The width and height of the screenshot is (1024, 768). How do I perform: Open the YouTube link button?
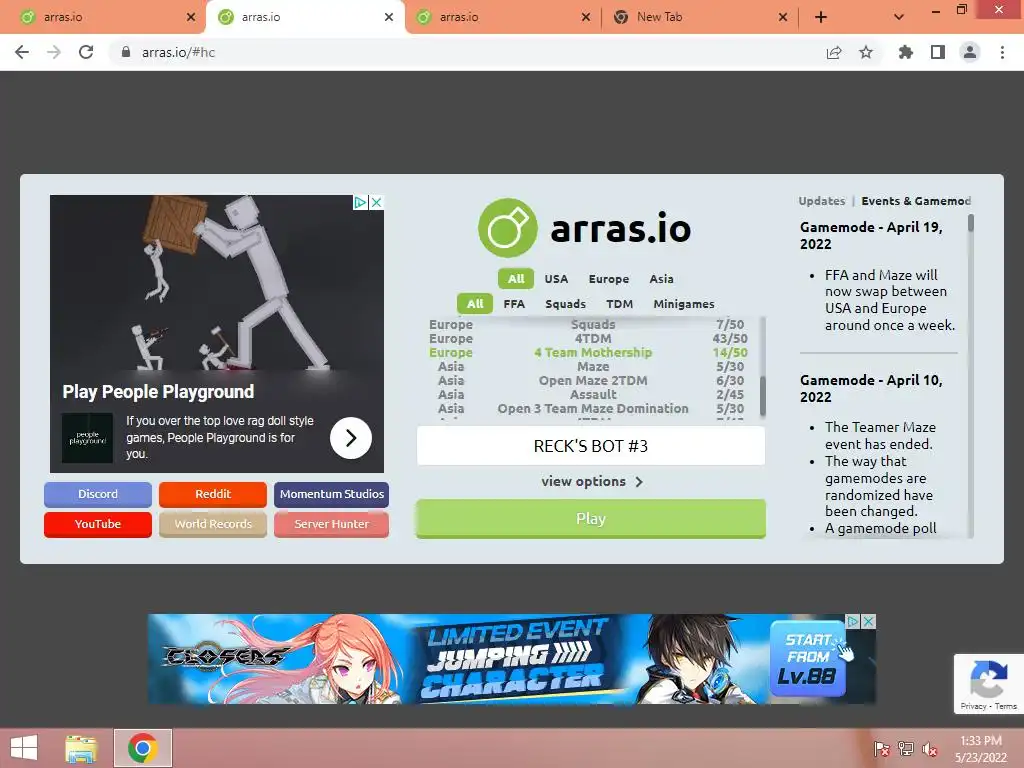pos(98,524)
